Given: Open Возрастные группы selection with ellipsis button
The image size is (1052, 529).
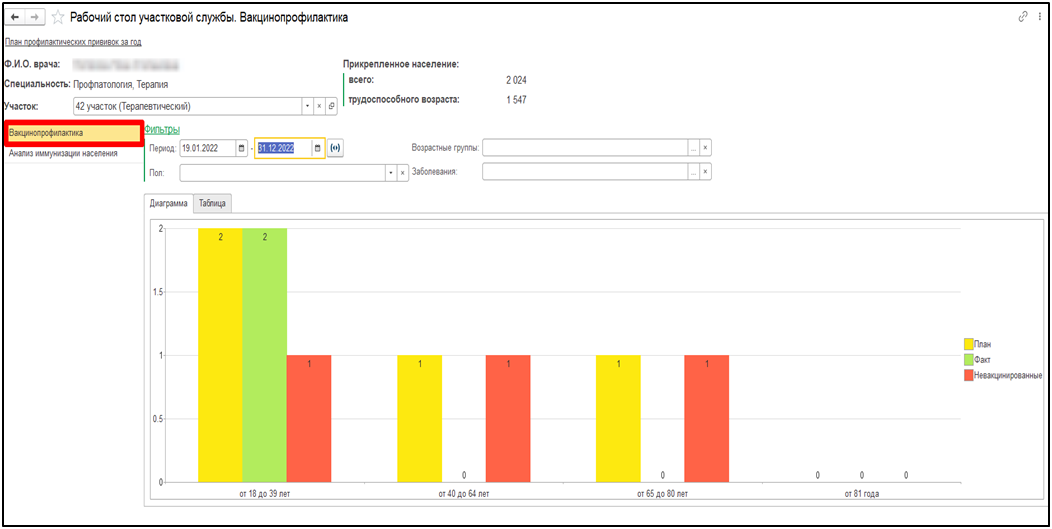Looking at the screenshot, I should [x=692, y=148].
